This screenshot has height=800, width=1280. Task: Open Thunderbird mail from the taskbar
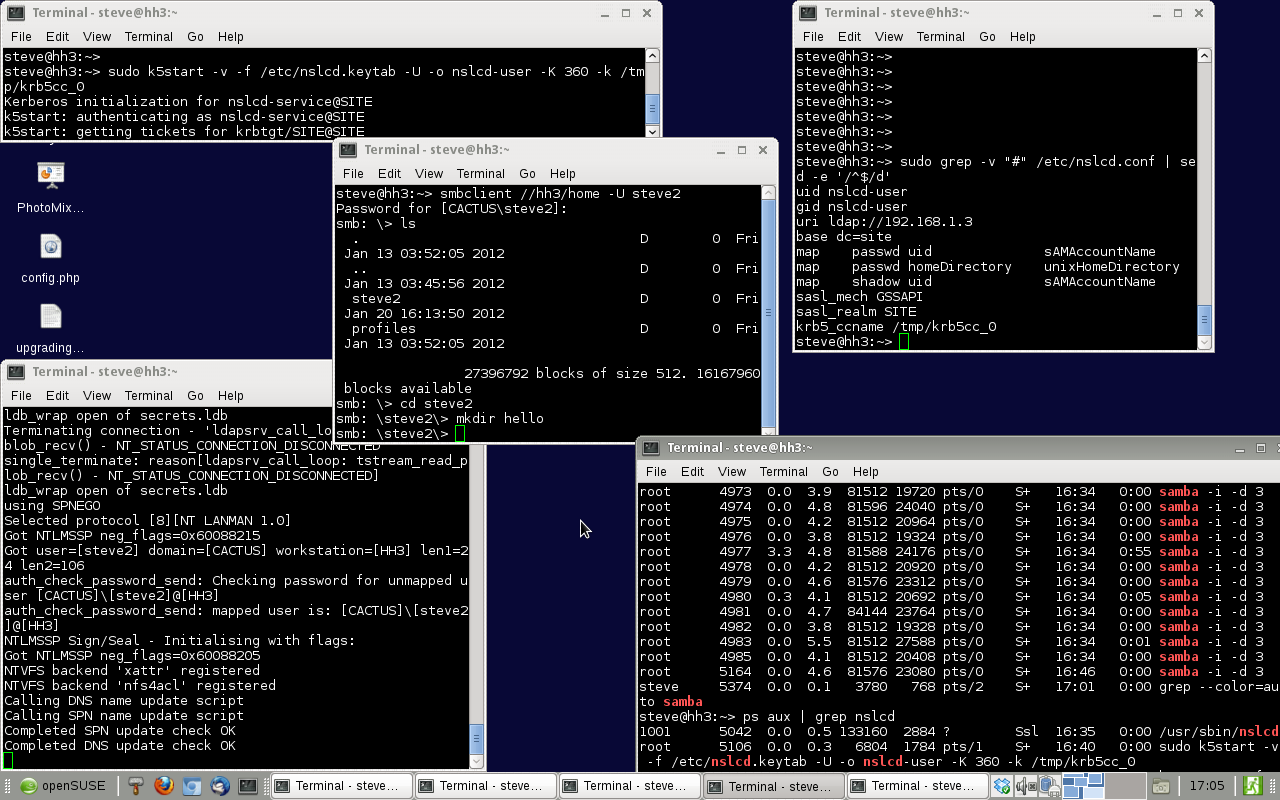click(219, 786)
